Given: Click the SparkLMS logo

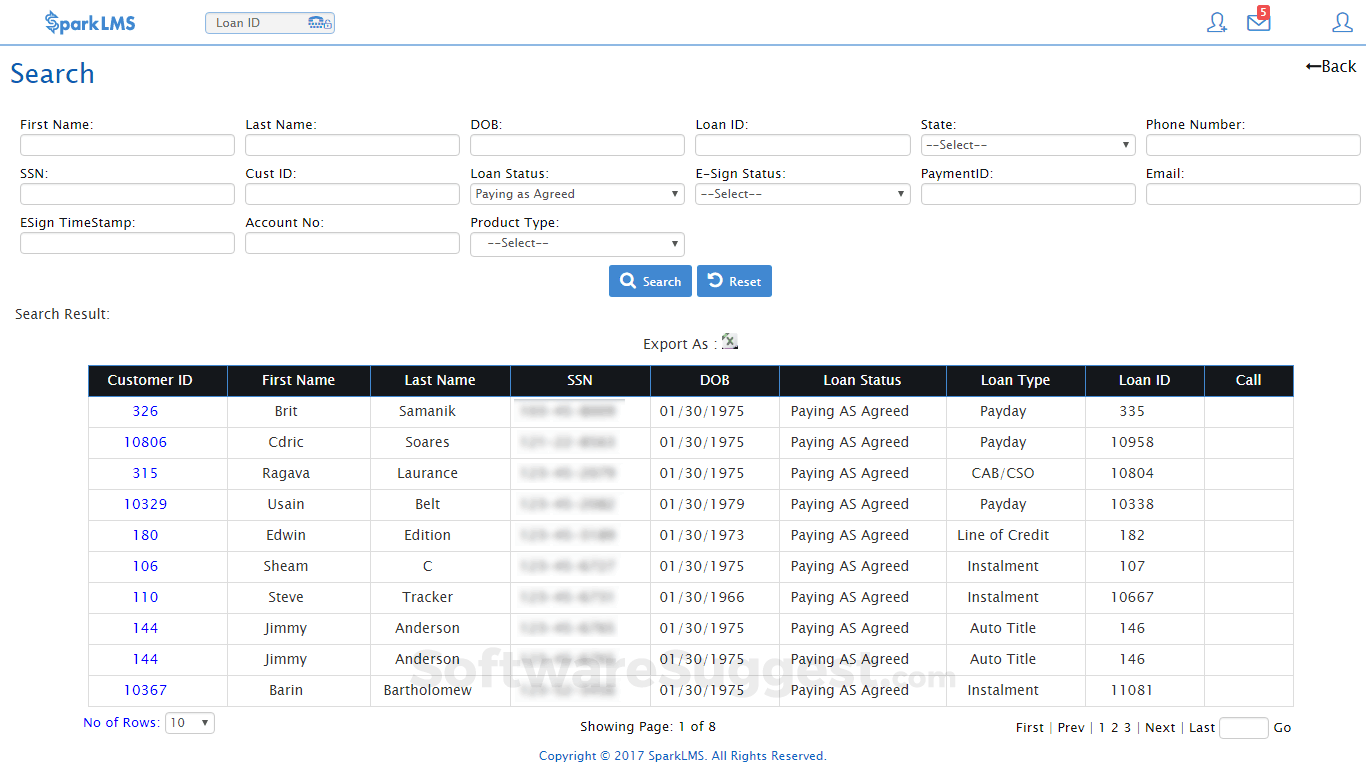Looking at the screenshot, I should (x=90, y=22).
